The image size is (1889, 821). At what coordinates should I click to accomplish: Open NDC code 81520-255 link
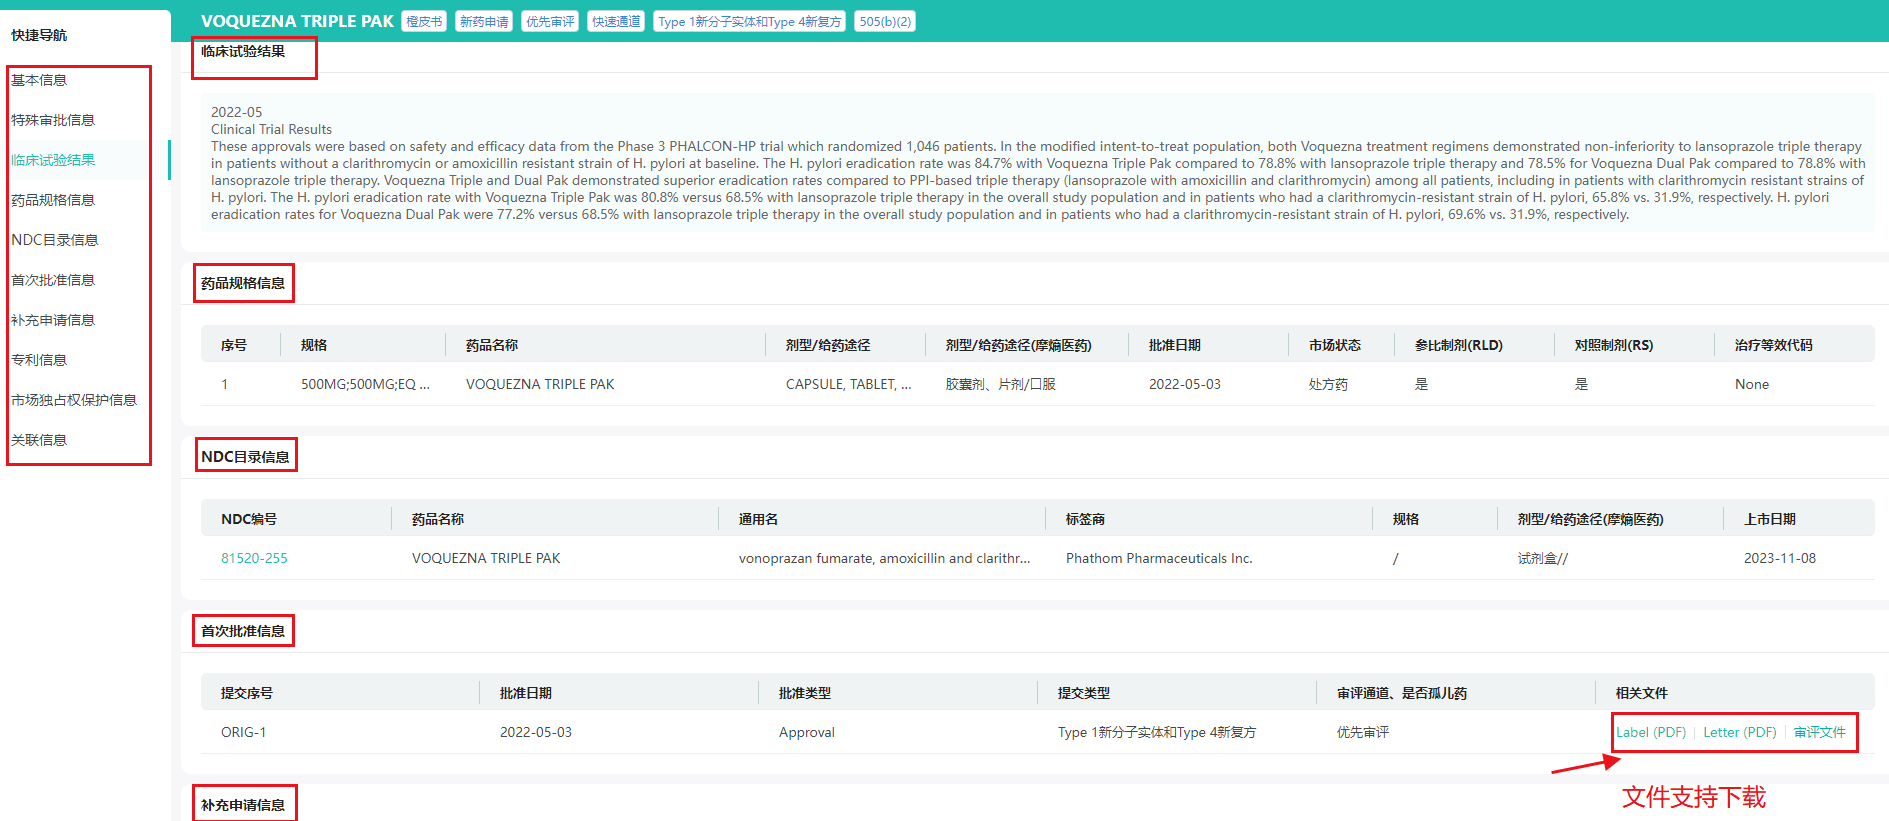pyautogui.click(x=254, y=558)
